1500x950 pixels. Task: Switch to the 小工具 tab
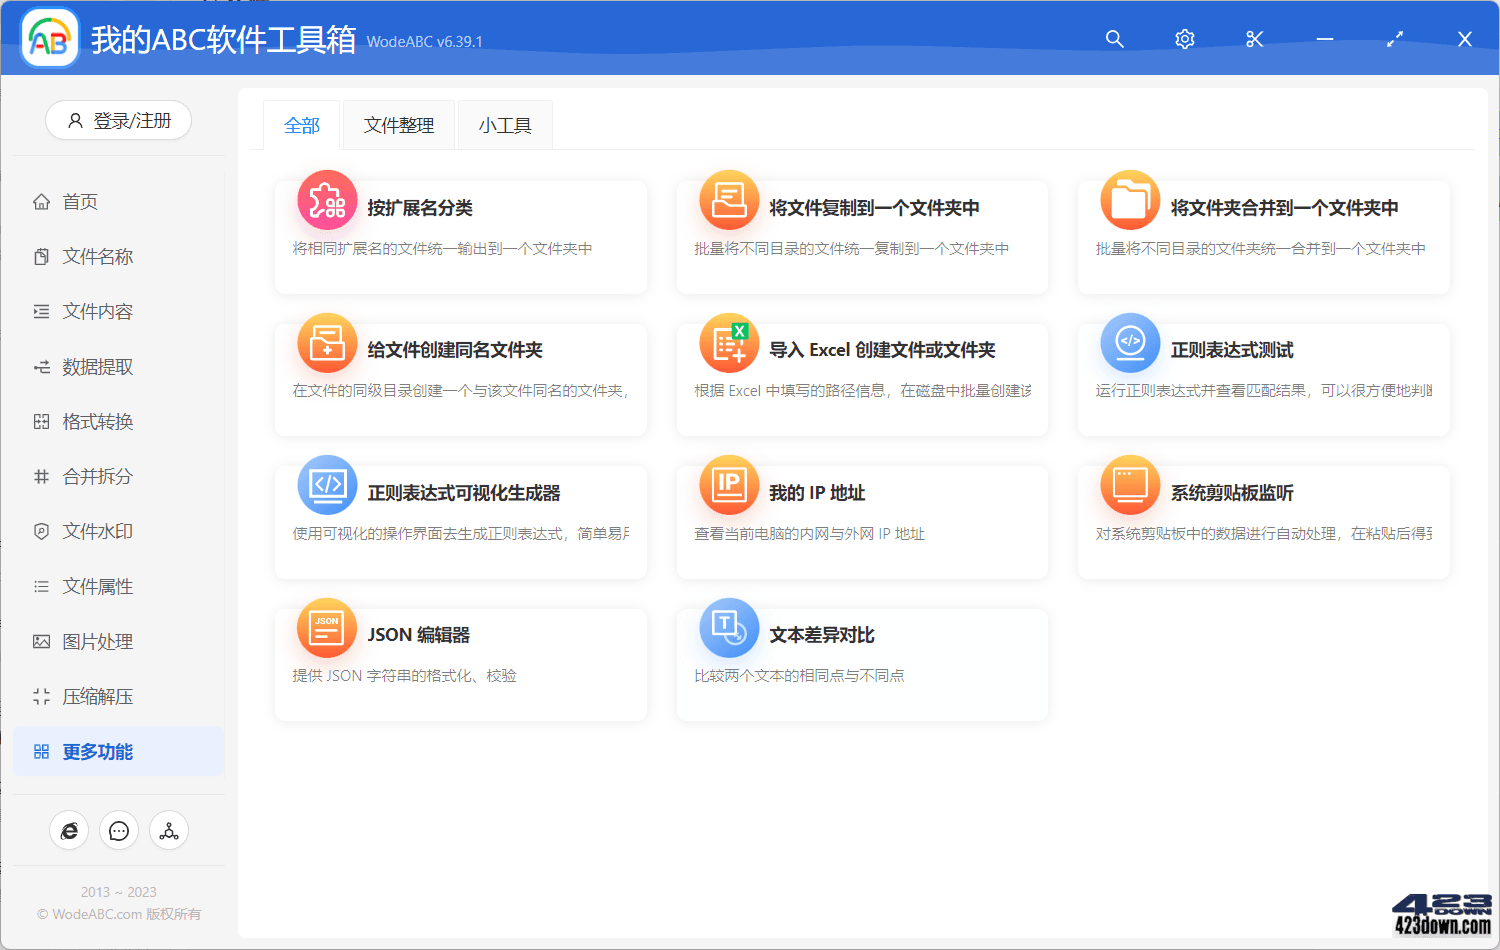505,124
